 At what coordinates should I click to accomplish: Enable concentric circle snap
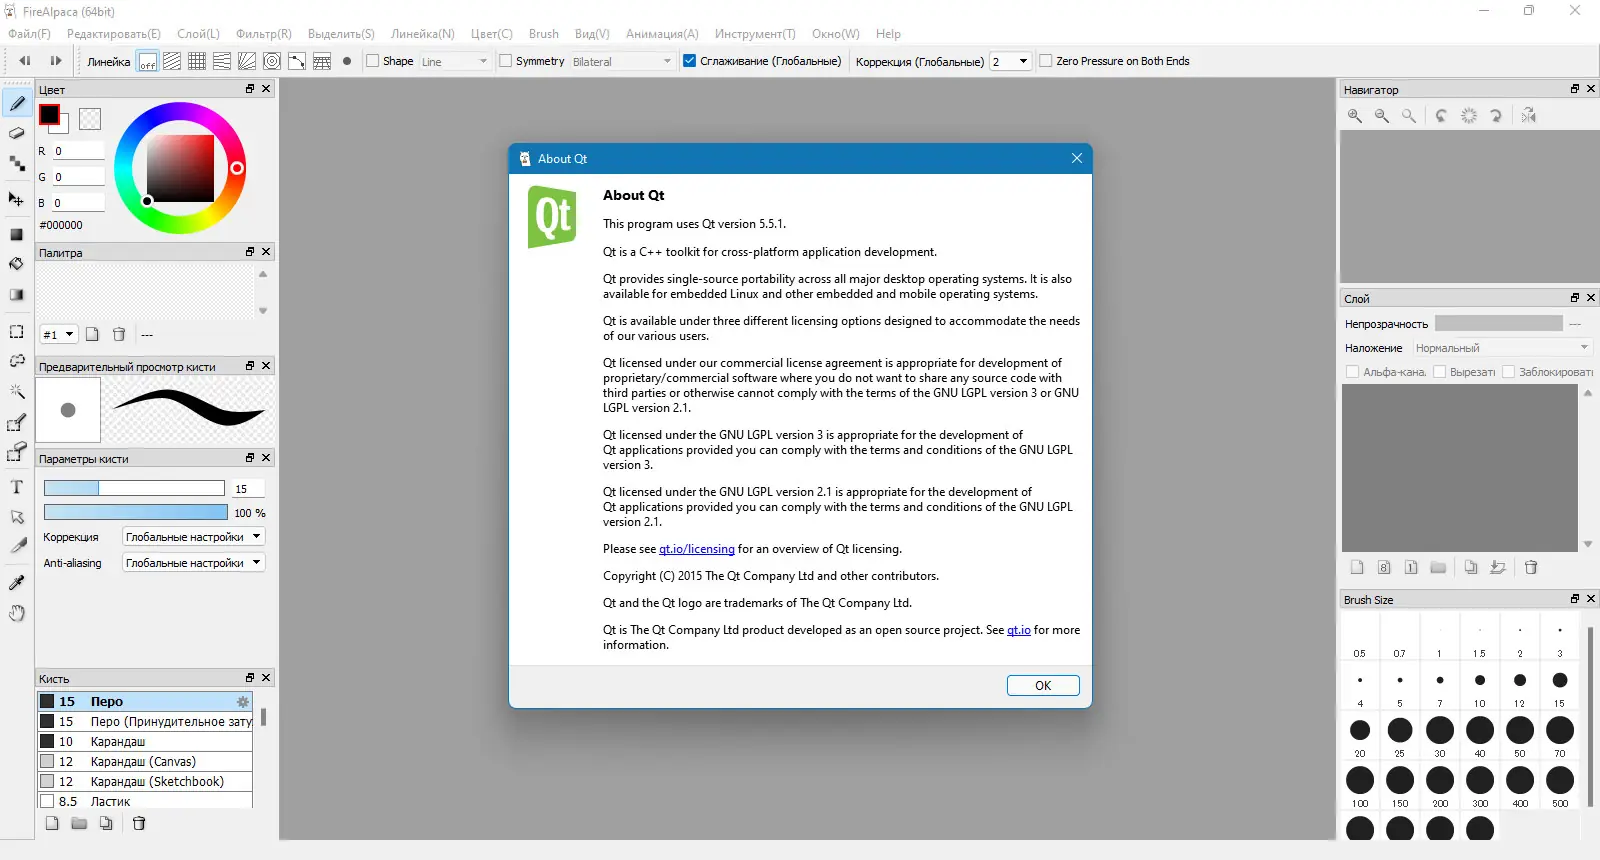(272, 61)
